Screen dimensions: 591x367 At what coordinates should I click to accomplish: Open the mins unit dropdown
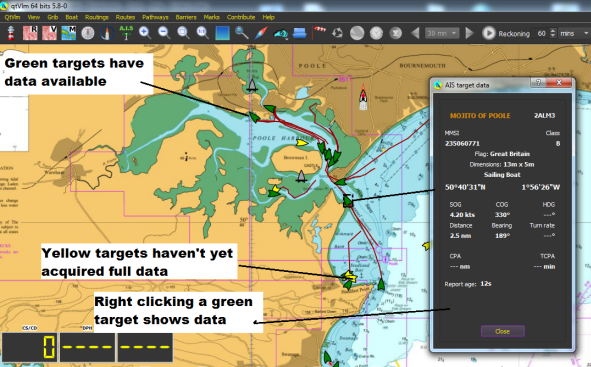coord(574,33)
